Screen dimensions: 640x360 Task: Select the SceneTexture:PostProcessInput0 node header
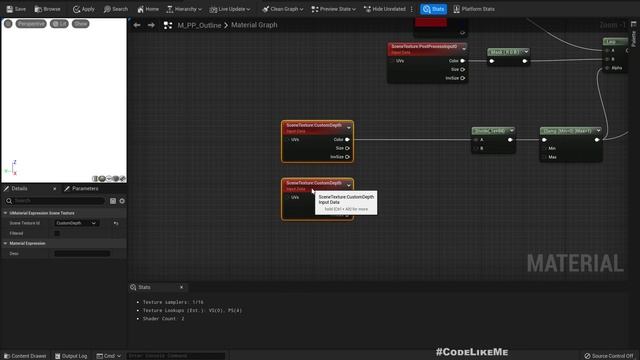coord(424,49)
